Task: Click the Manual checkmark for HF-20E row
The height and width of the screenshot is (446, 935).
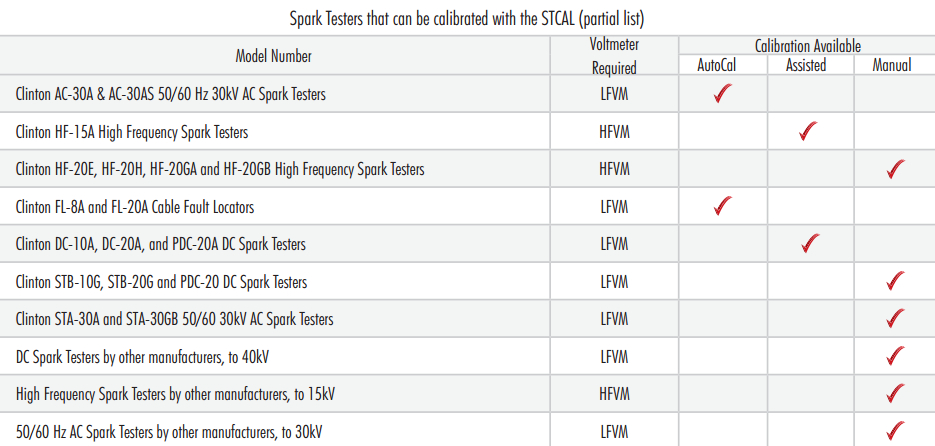Action: click(896, 169)
